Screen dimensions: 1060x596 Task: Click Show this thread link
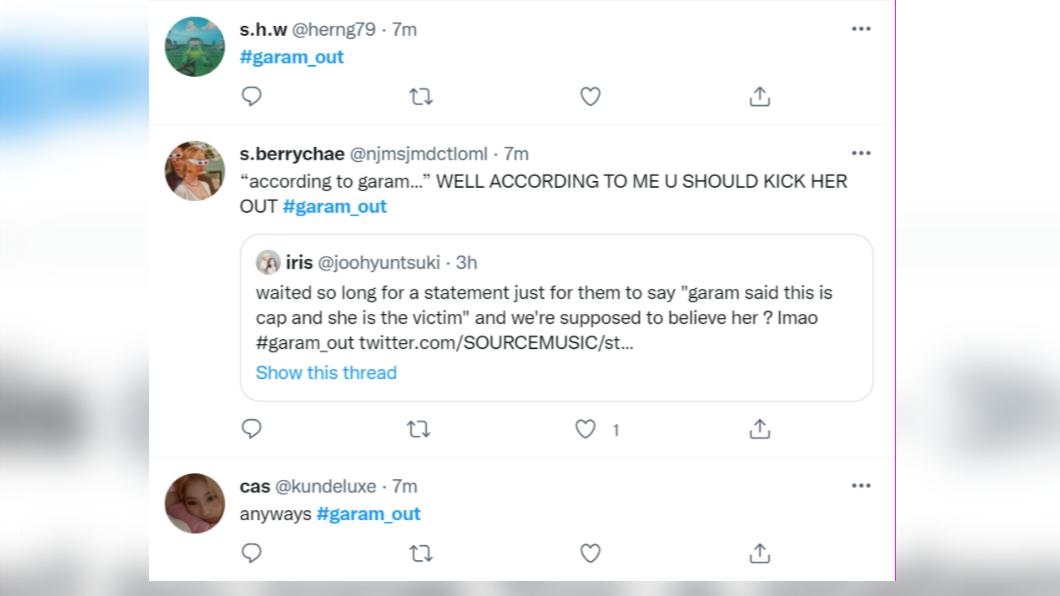tap(326, 373)
